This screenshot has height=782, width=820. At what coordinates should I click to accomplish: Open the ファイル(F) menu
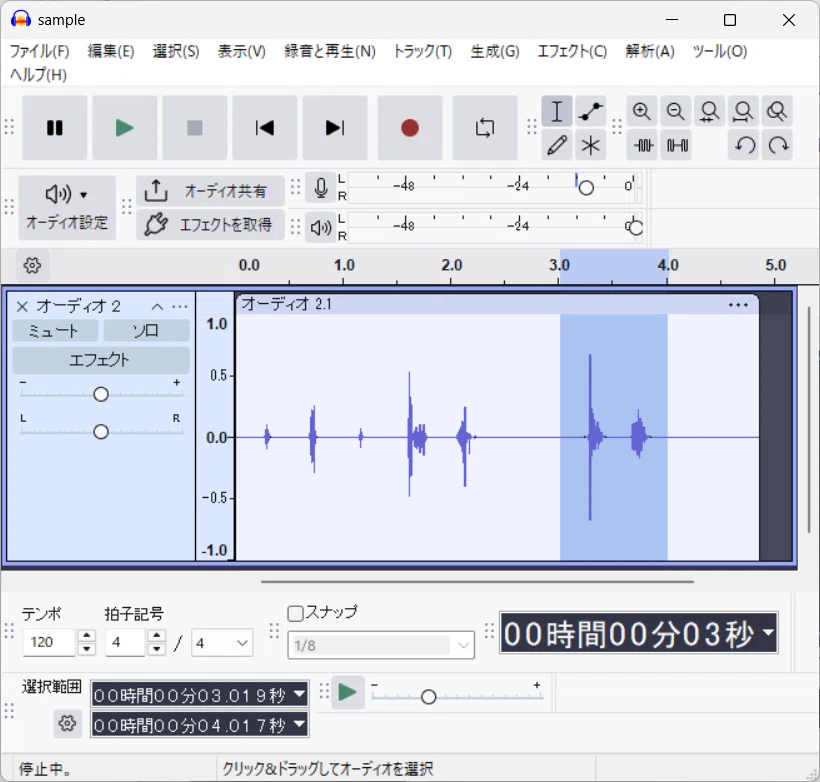pos(40,51)
